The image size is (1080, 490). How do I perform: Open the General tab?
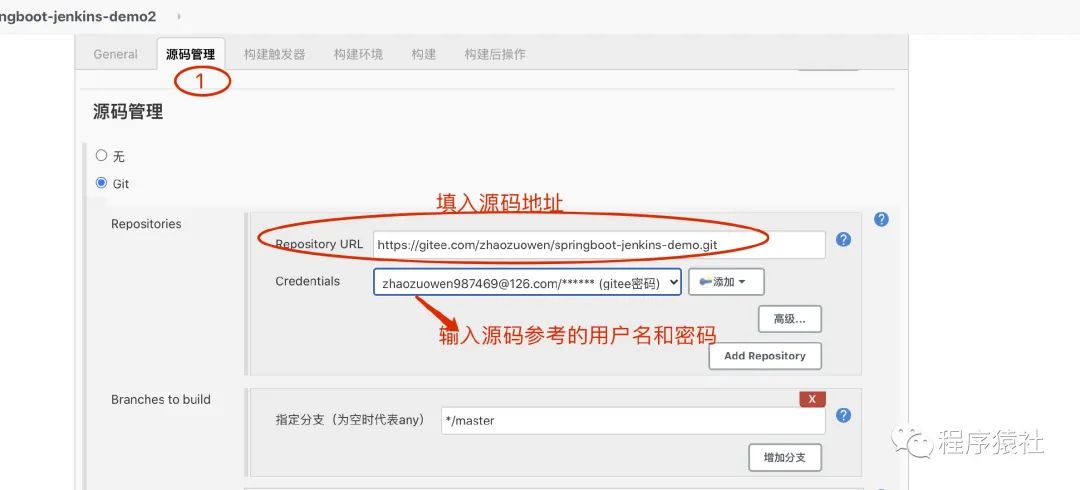tap(115, 54)
